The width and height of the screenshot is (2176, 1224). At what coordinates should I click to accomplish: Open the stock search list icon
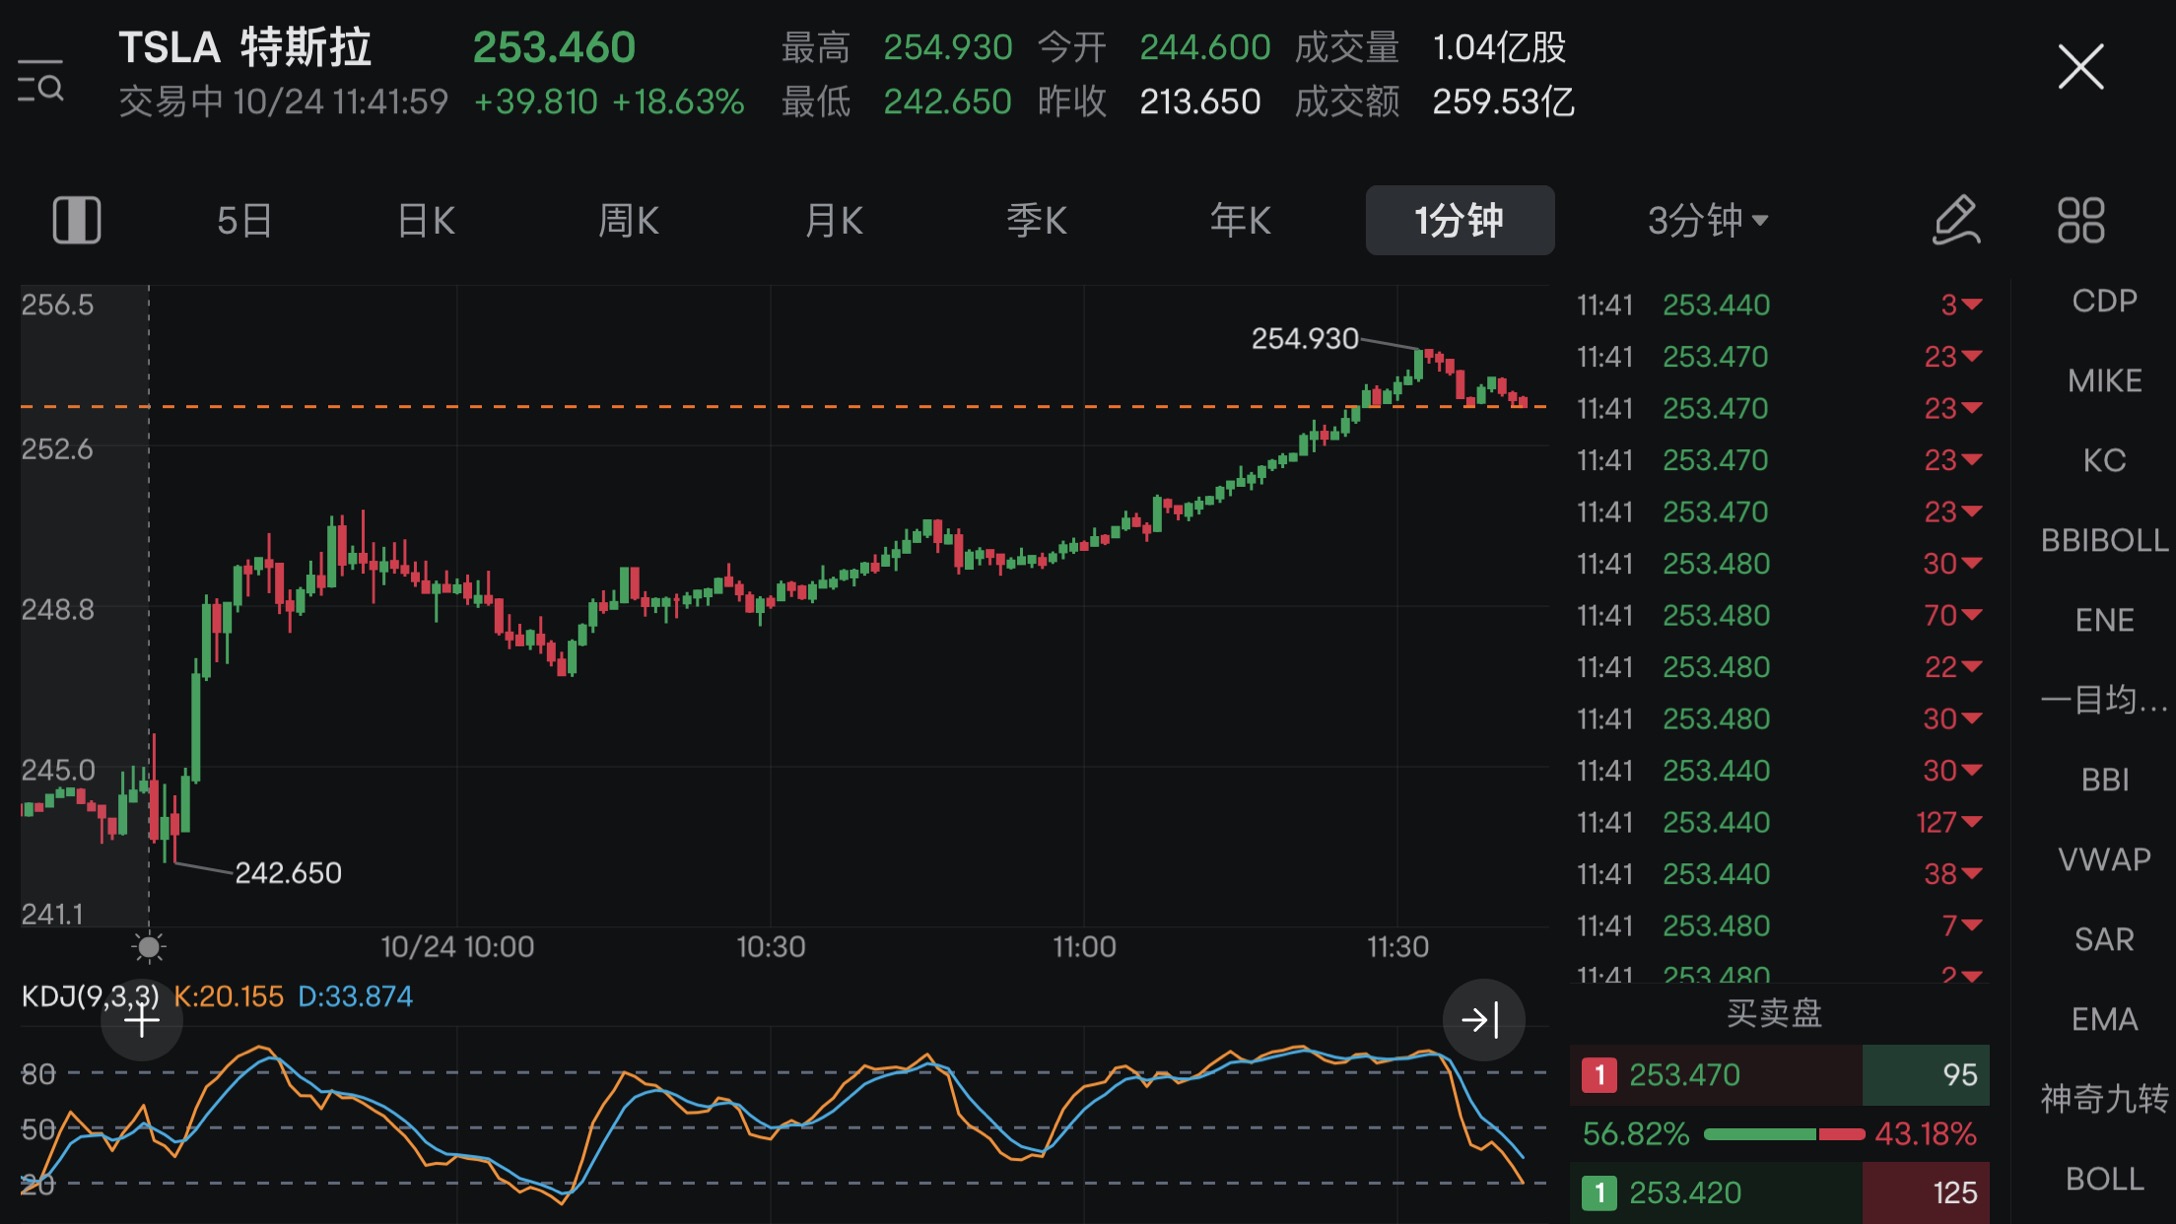click(41, 81)
